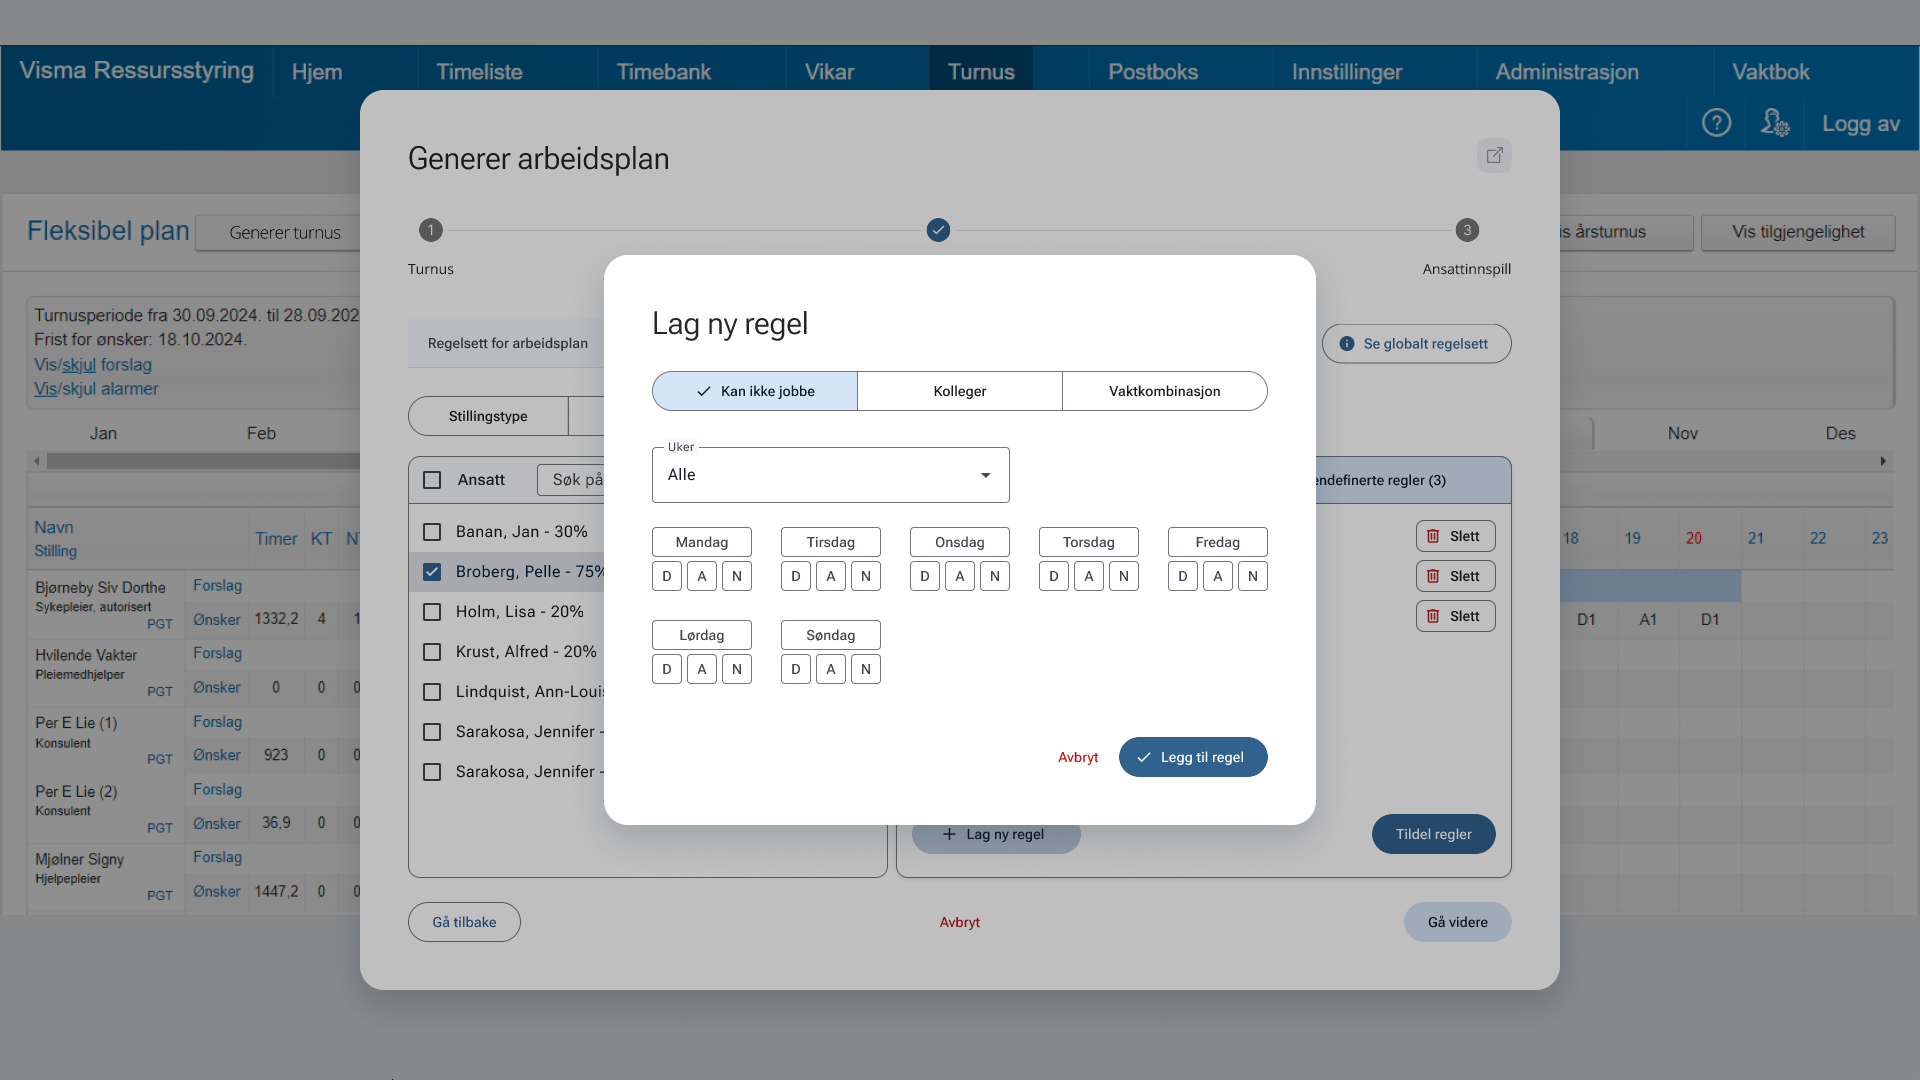
Task: Open the Vaktbok menu
Action: (1771, 72)
